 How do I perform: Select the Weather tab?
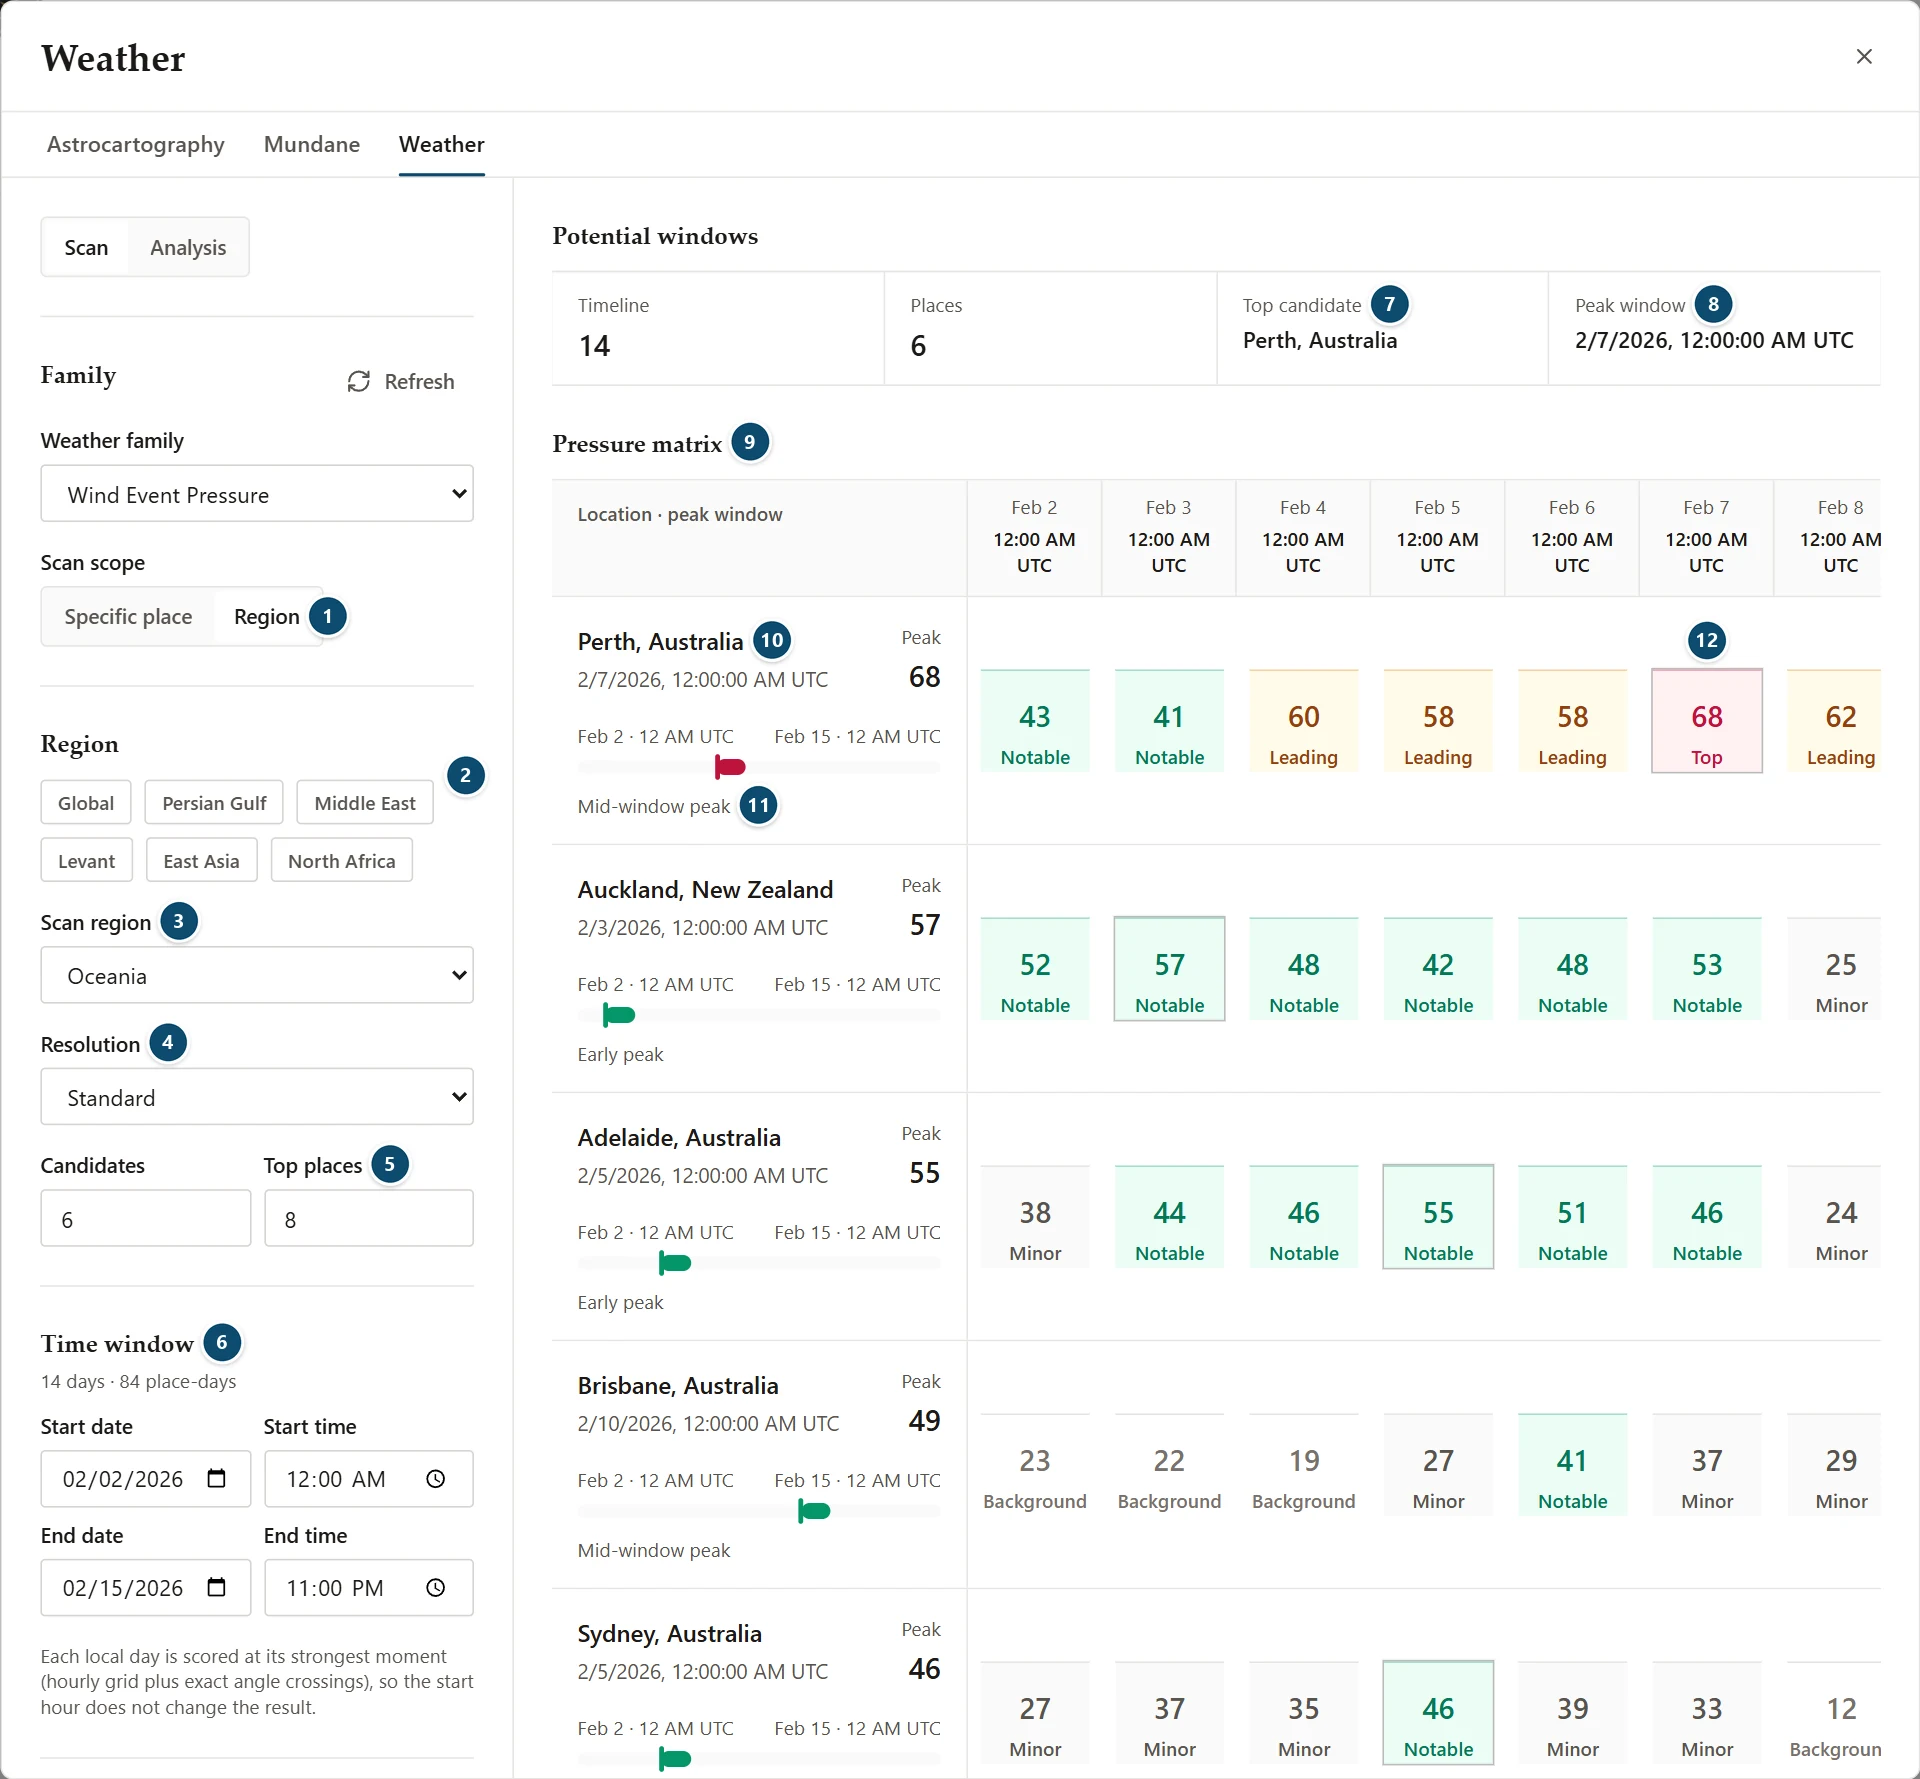pyautogui.click(x=441, y=145)
